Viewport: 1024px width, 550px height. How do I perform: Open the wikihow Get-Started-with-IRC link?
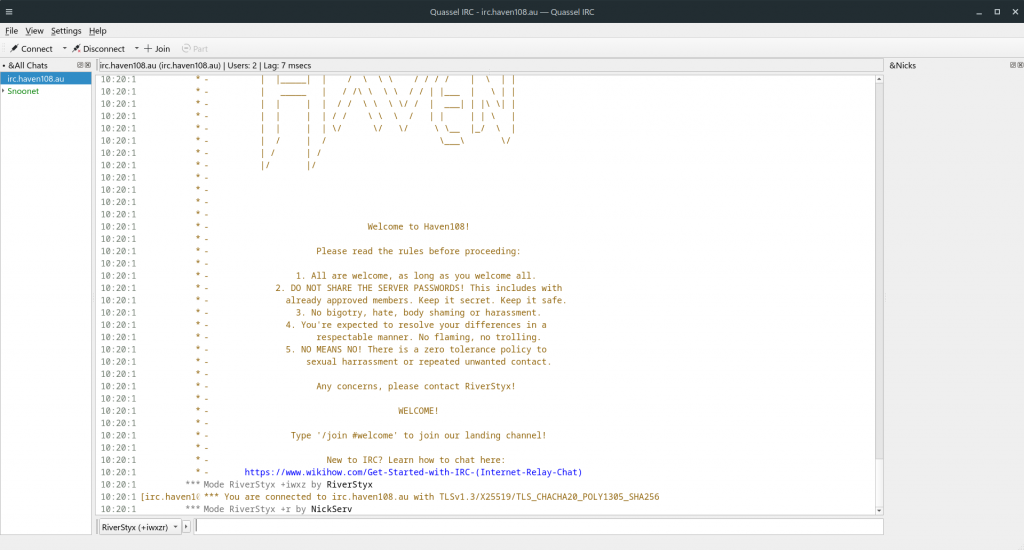[x=413, y=472]
